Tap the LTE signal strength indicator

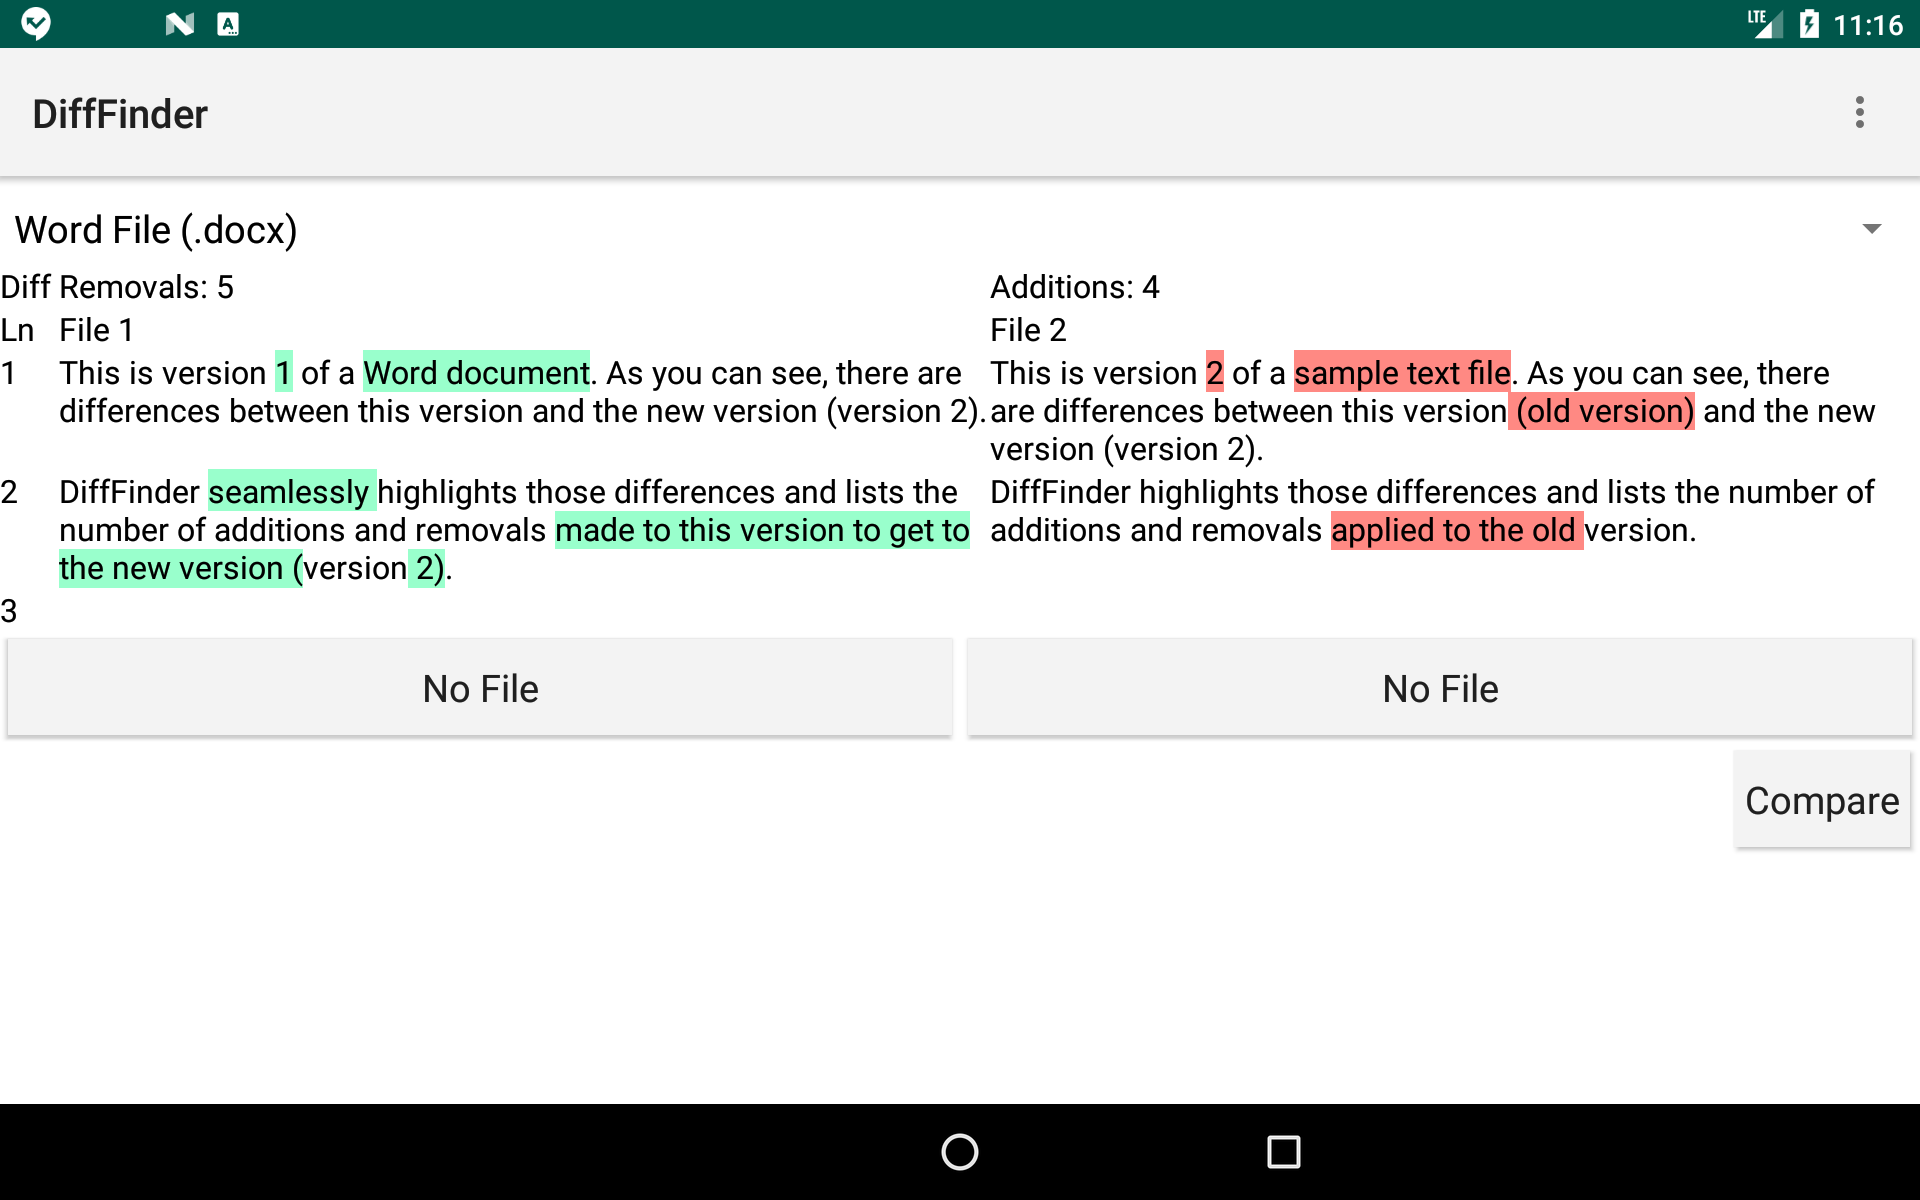pos(1764,22)
